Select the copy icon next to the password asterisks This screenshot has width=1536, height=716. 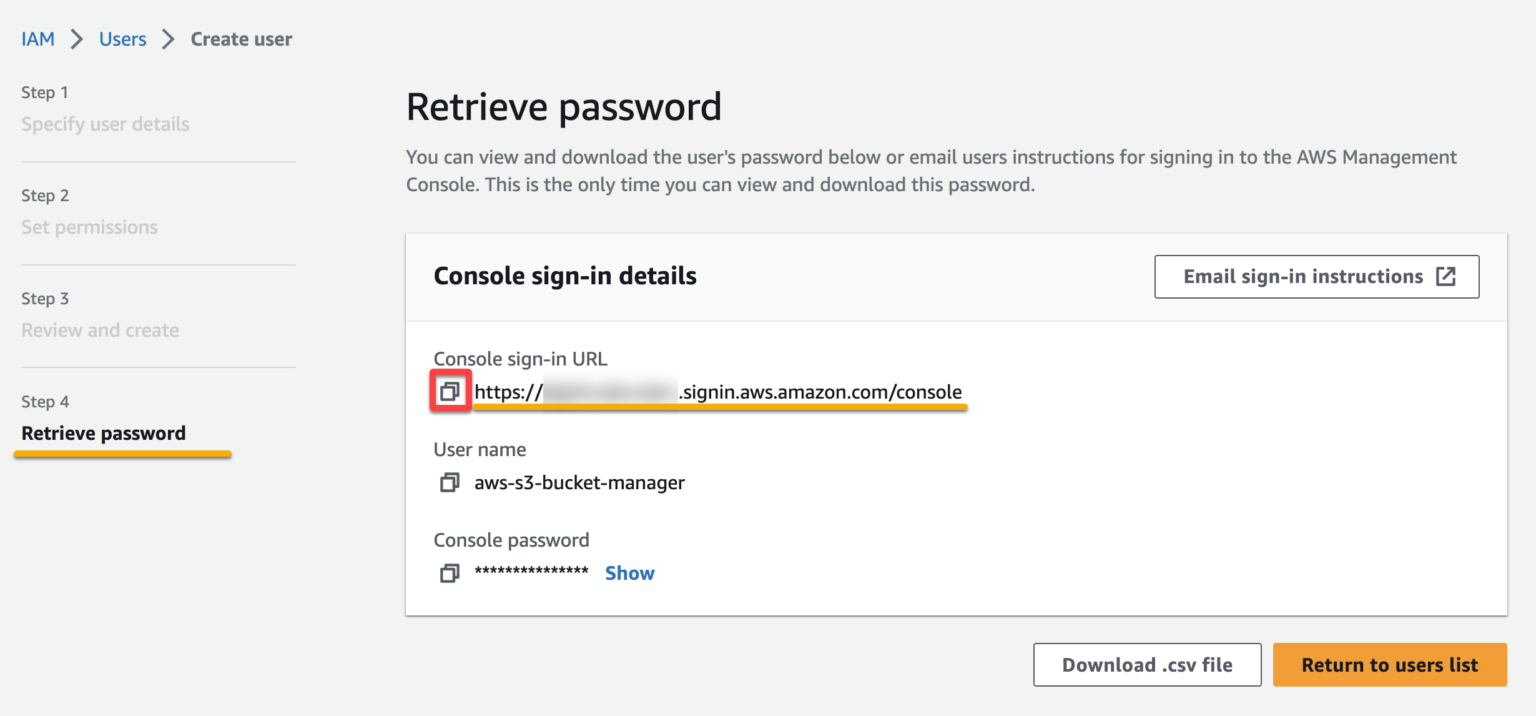[449, 572]
